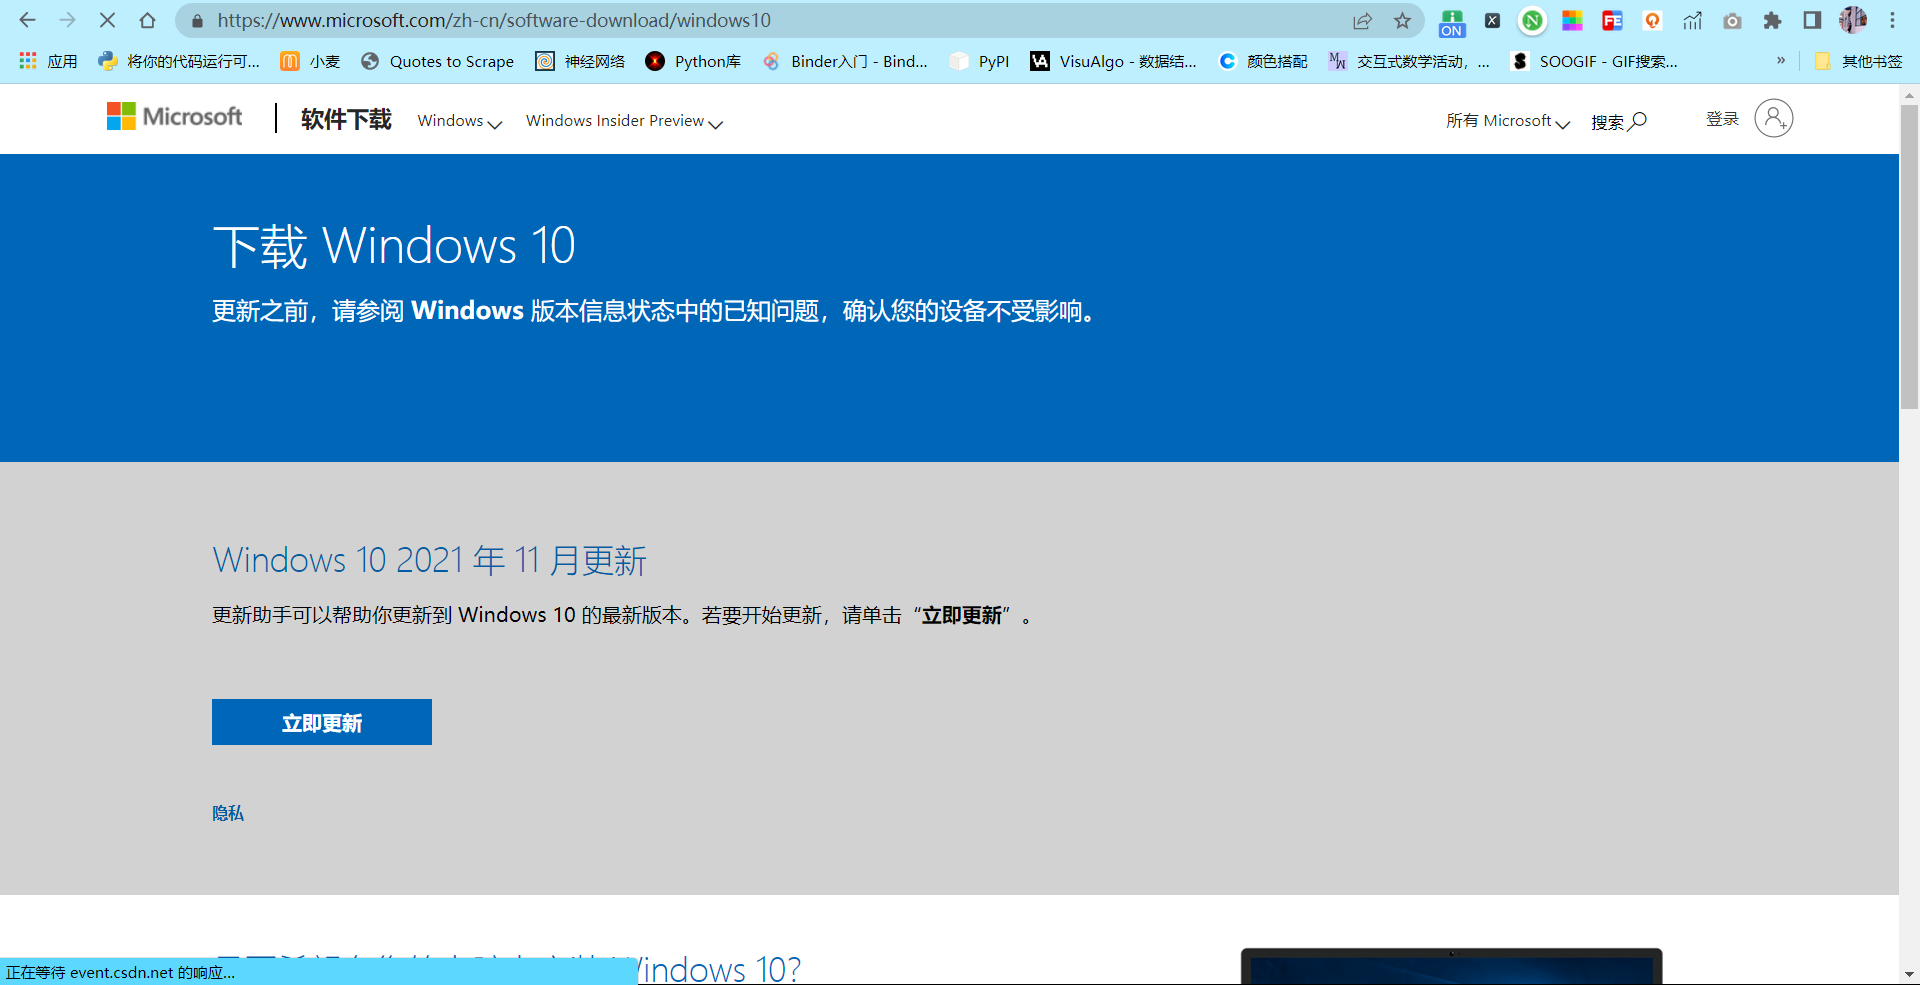This screenshot has height=985, width=1920.
Task: Open the 软件下载 home link
Action: [x=346, y=119]
